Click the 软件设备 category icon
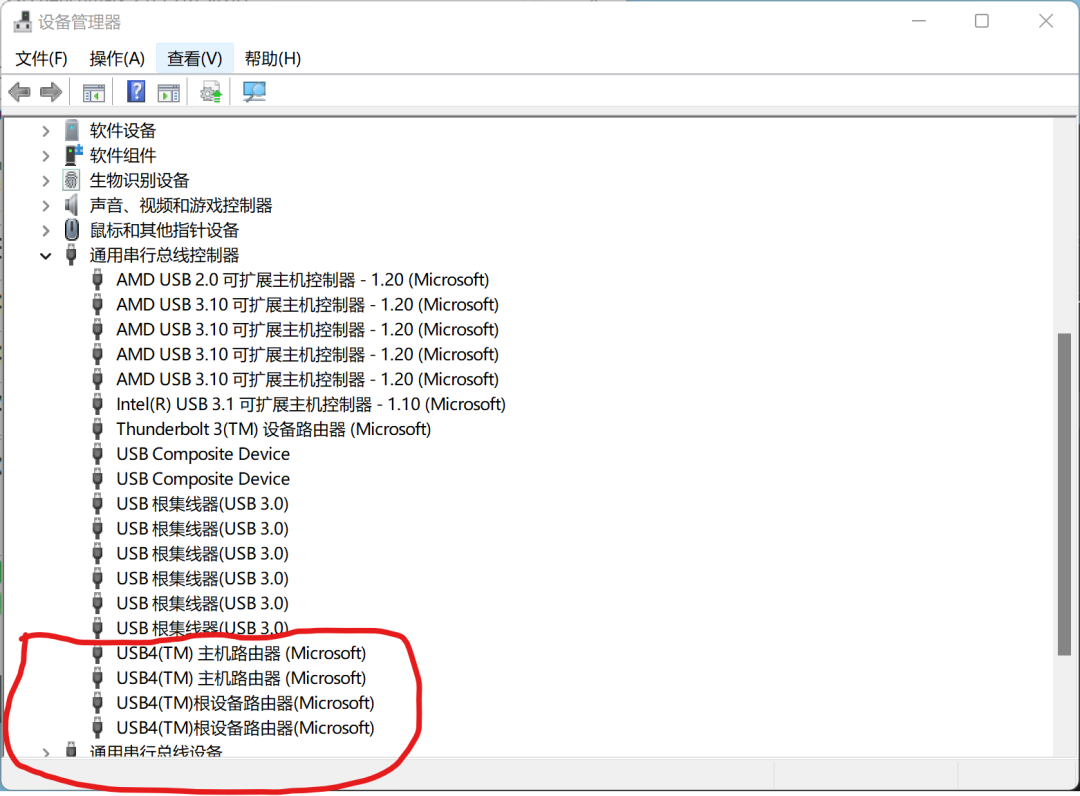1080x796 pixels. pos(72,130)
